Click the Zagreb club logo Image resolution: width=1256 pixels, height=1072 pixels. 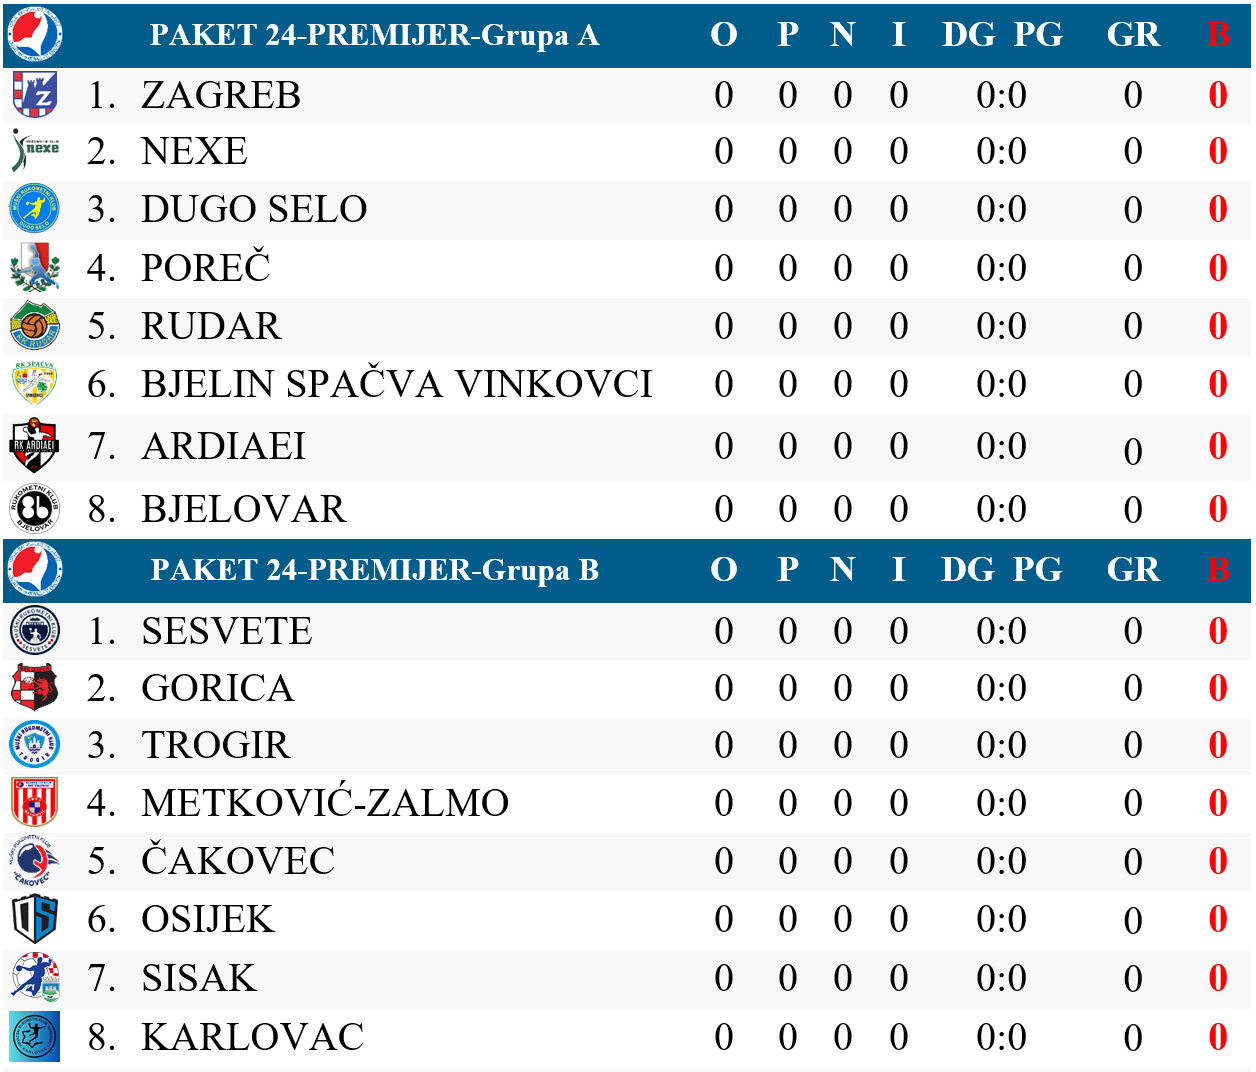pos(35,95)
